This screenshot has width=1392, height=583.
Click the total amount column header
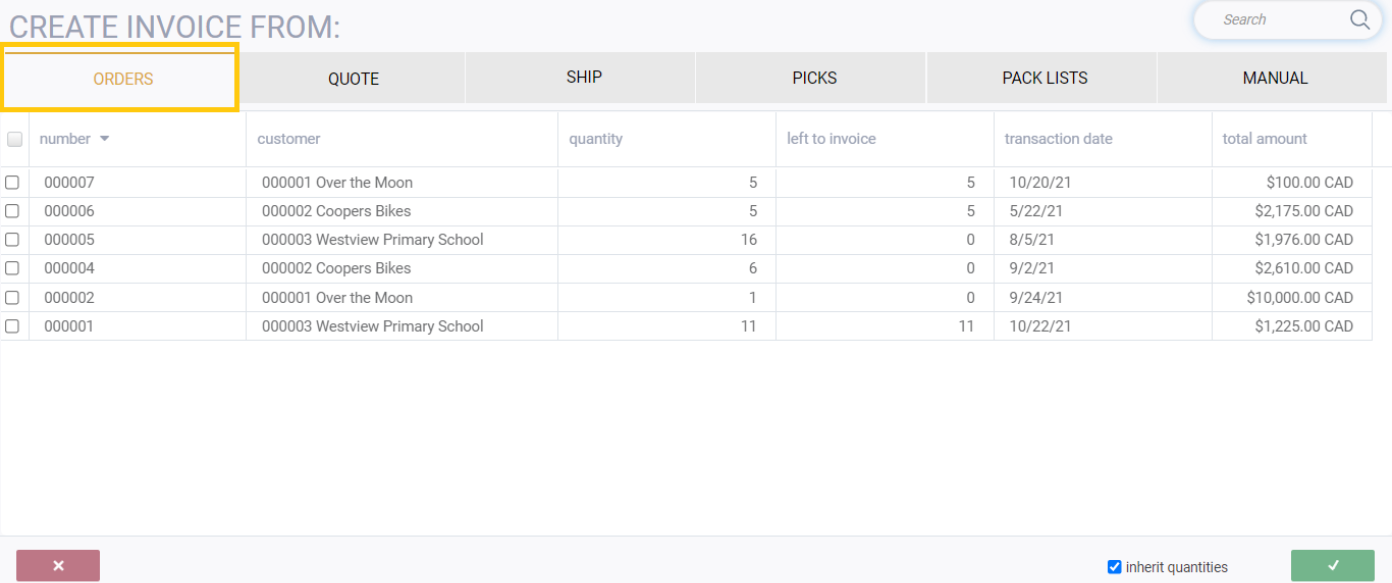(1264, 139)
